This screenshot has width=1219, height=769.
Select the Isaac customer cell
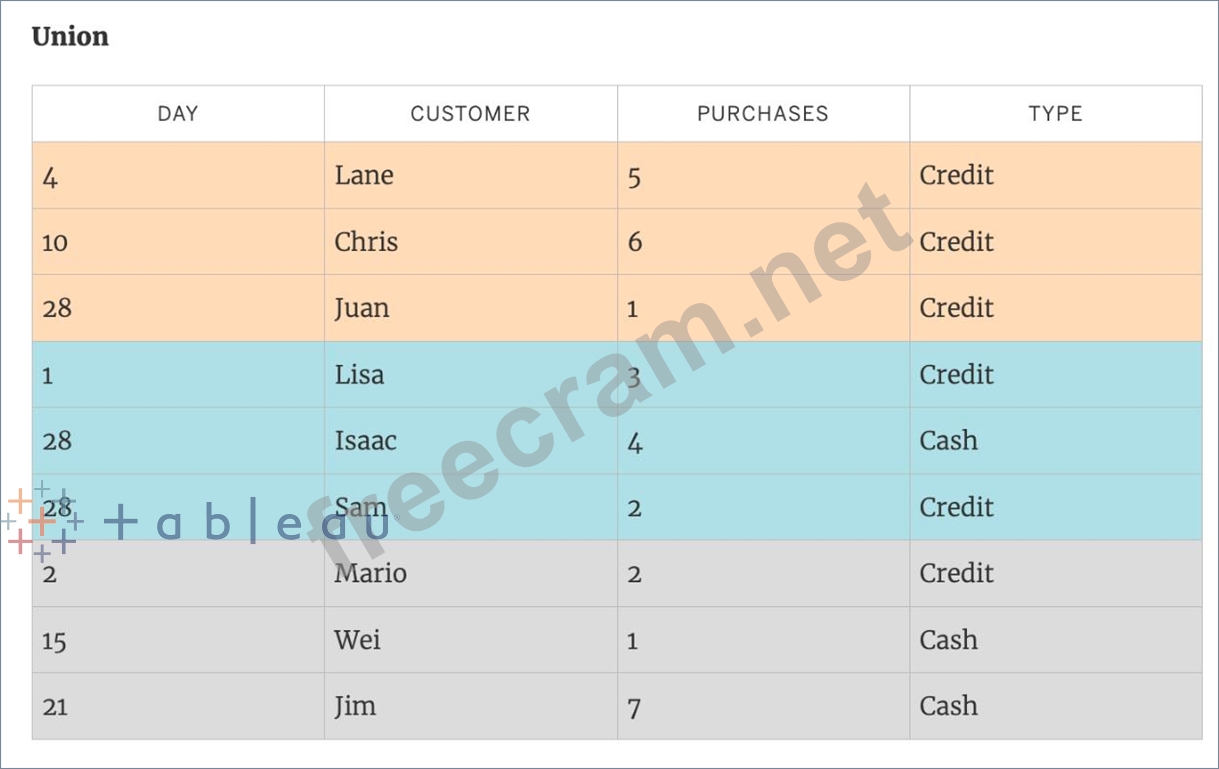pos(365,441)
